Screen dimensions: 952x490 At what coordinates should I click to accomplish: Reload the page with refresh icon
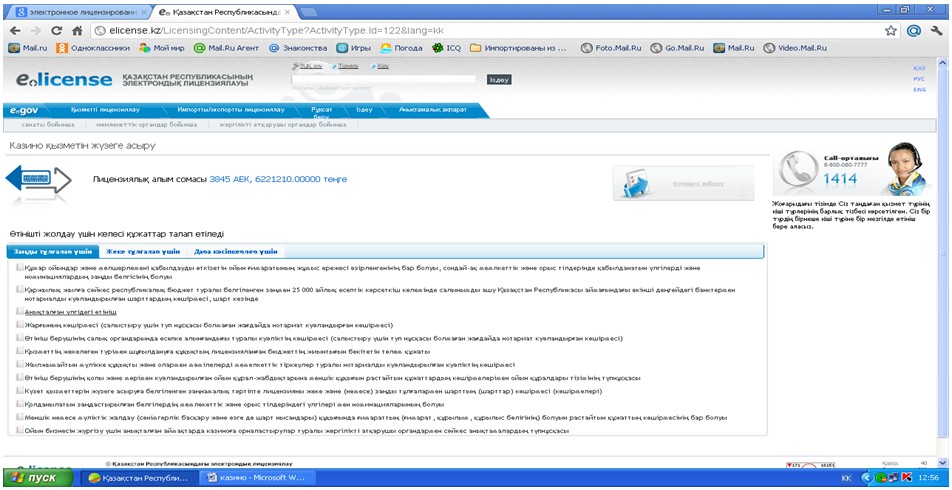56,30
